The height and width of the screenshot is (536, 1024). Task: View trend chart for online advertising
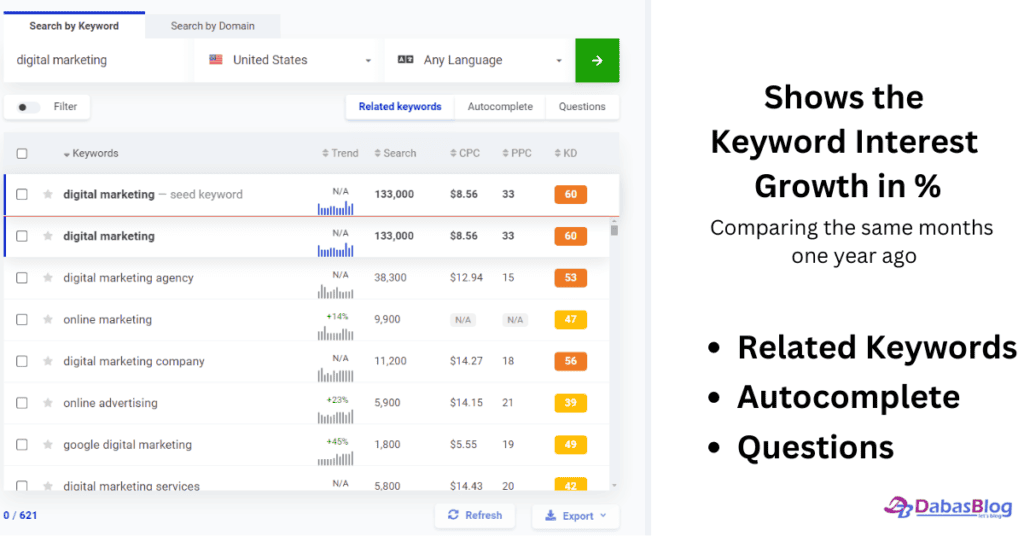pos(336,417)
